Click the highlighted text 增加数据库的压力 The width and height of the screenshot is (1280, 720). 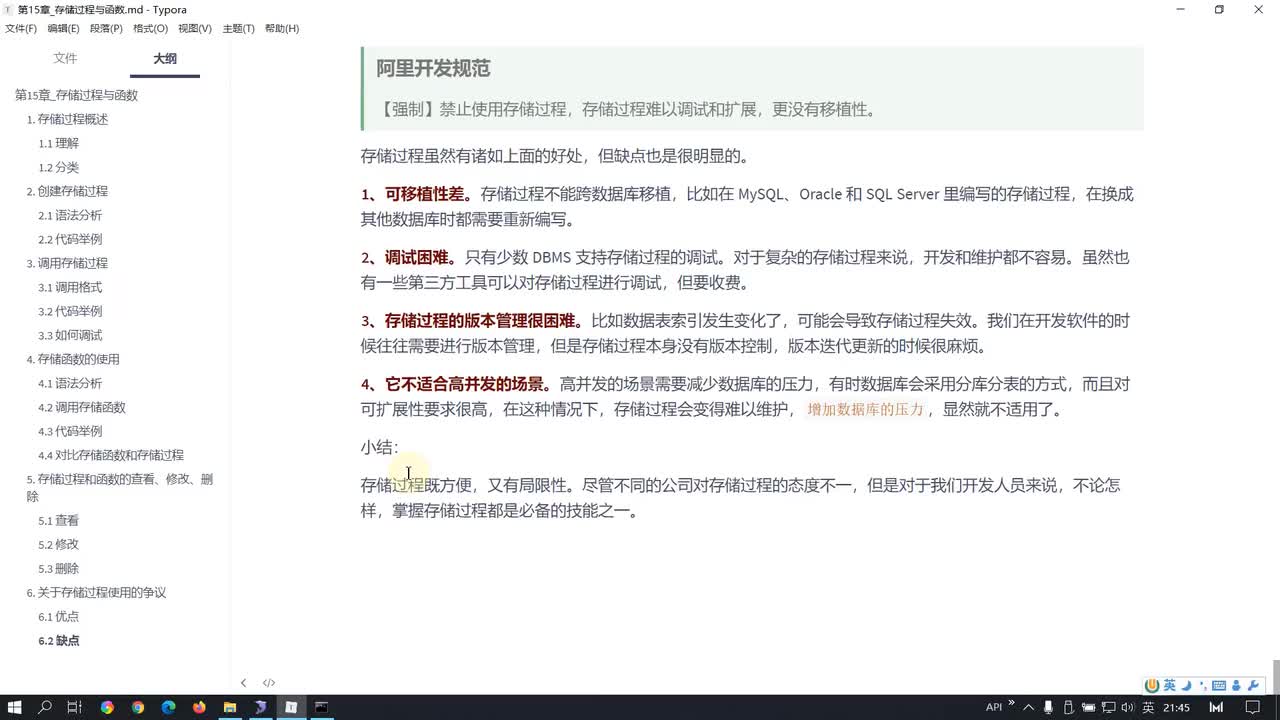[x=866, y=409]
